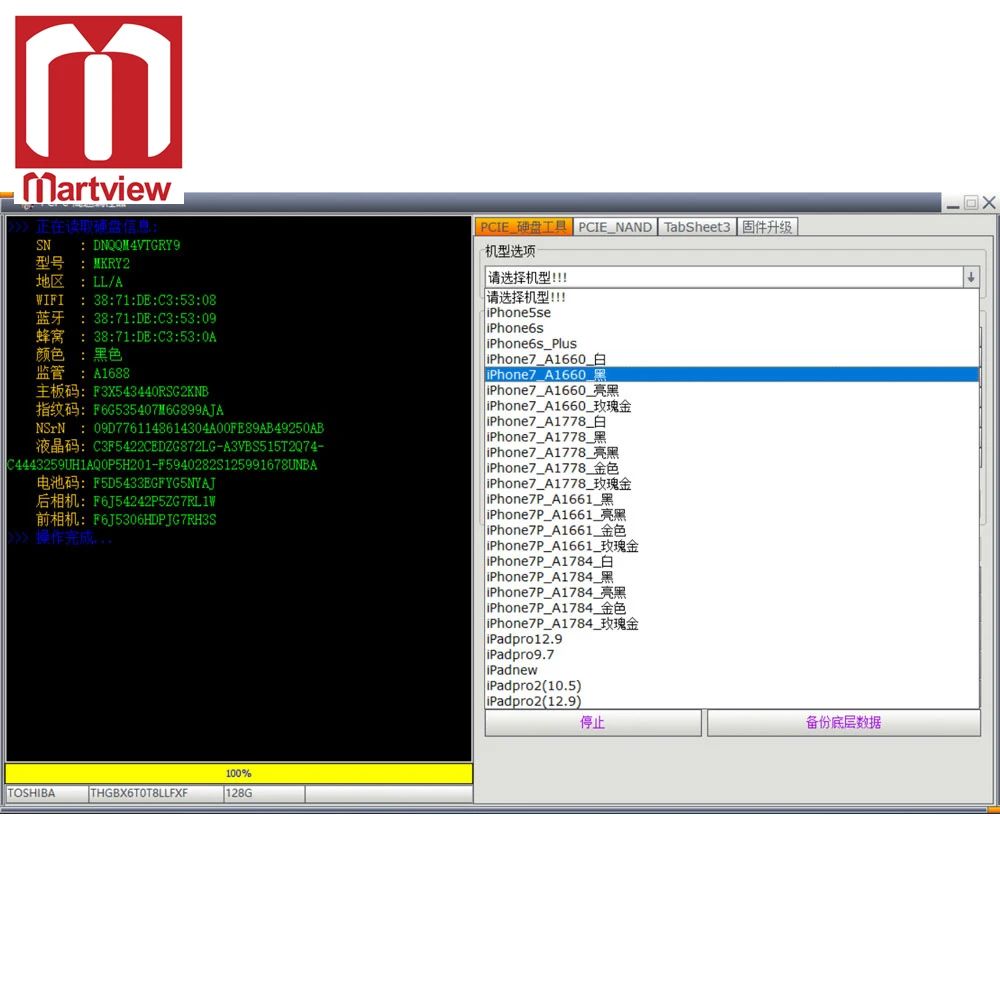The width and height of the screenshot is (1000, 1000).
Task: Choose iPhone7_A1778_金色 model
Action: click(x=732, y=468)
